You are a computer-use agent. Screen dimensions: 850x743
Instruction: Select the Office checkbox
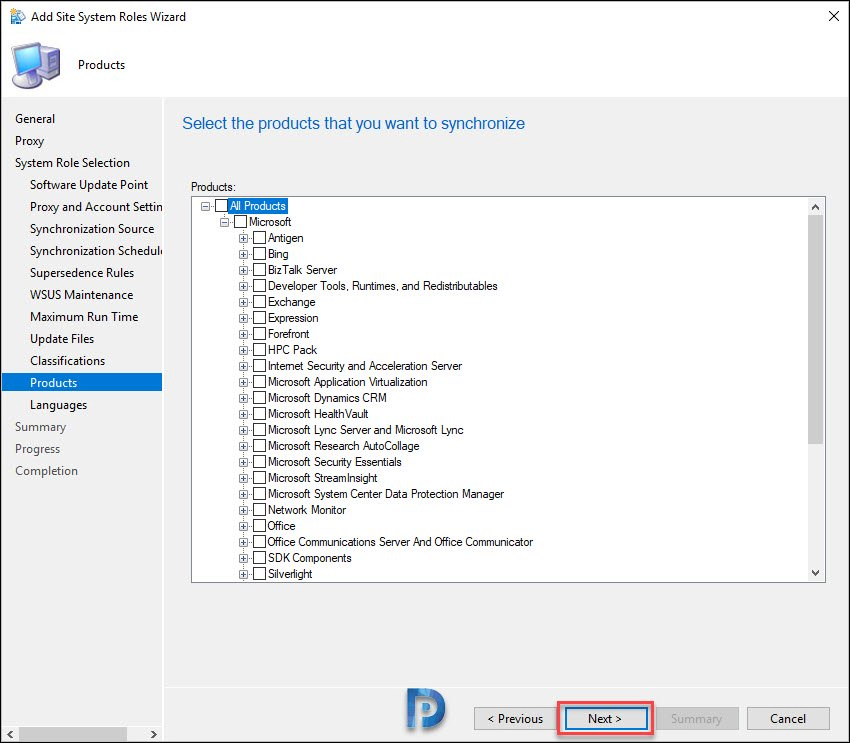click(x=260, y=526)
